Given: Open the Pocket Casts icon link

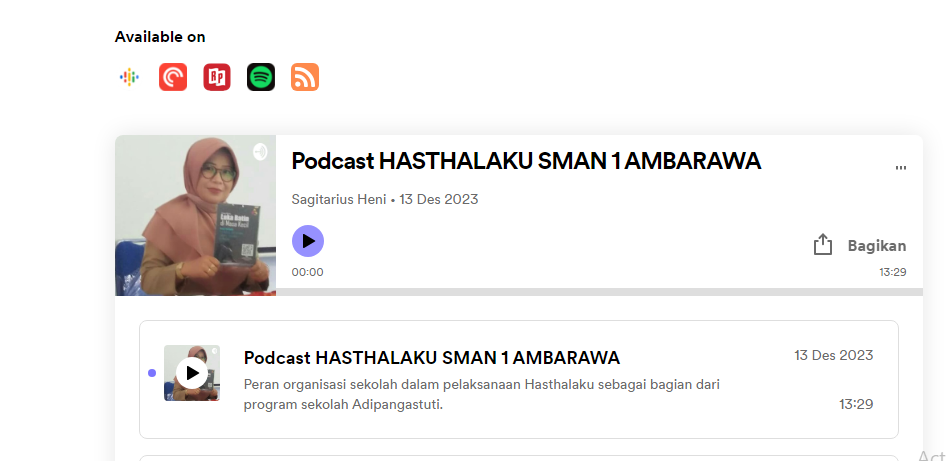Looking at the screenshot, I should tap(173, 77).
